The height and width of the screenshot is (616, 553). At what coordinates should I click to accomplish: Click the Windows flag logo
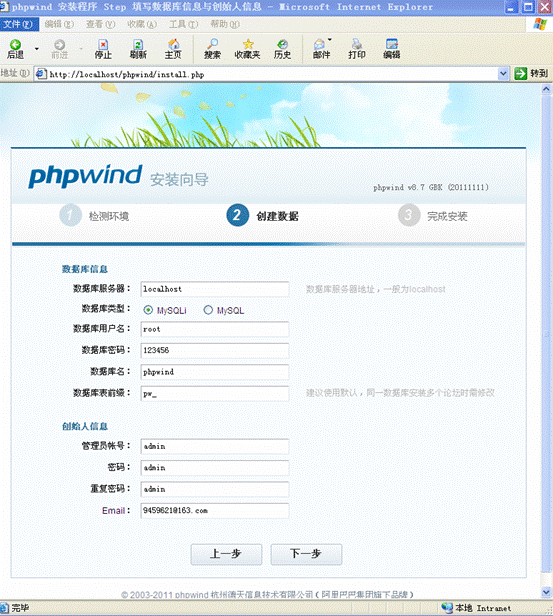pyautogui.click(x=540, y=24)
